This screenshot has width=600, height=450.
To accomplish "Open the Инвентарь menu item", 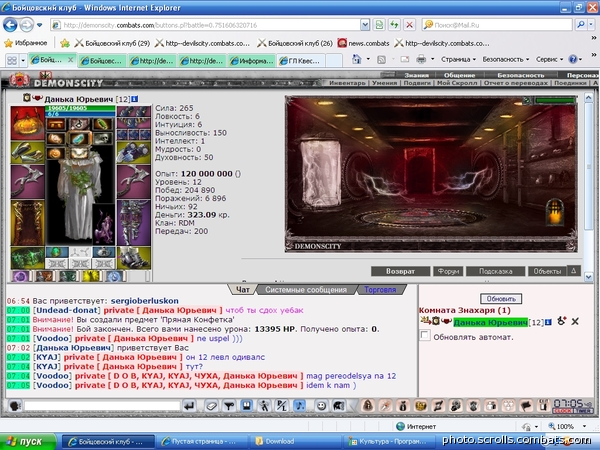I will coord(347,83).
